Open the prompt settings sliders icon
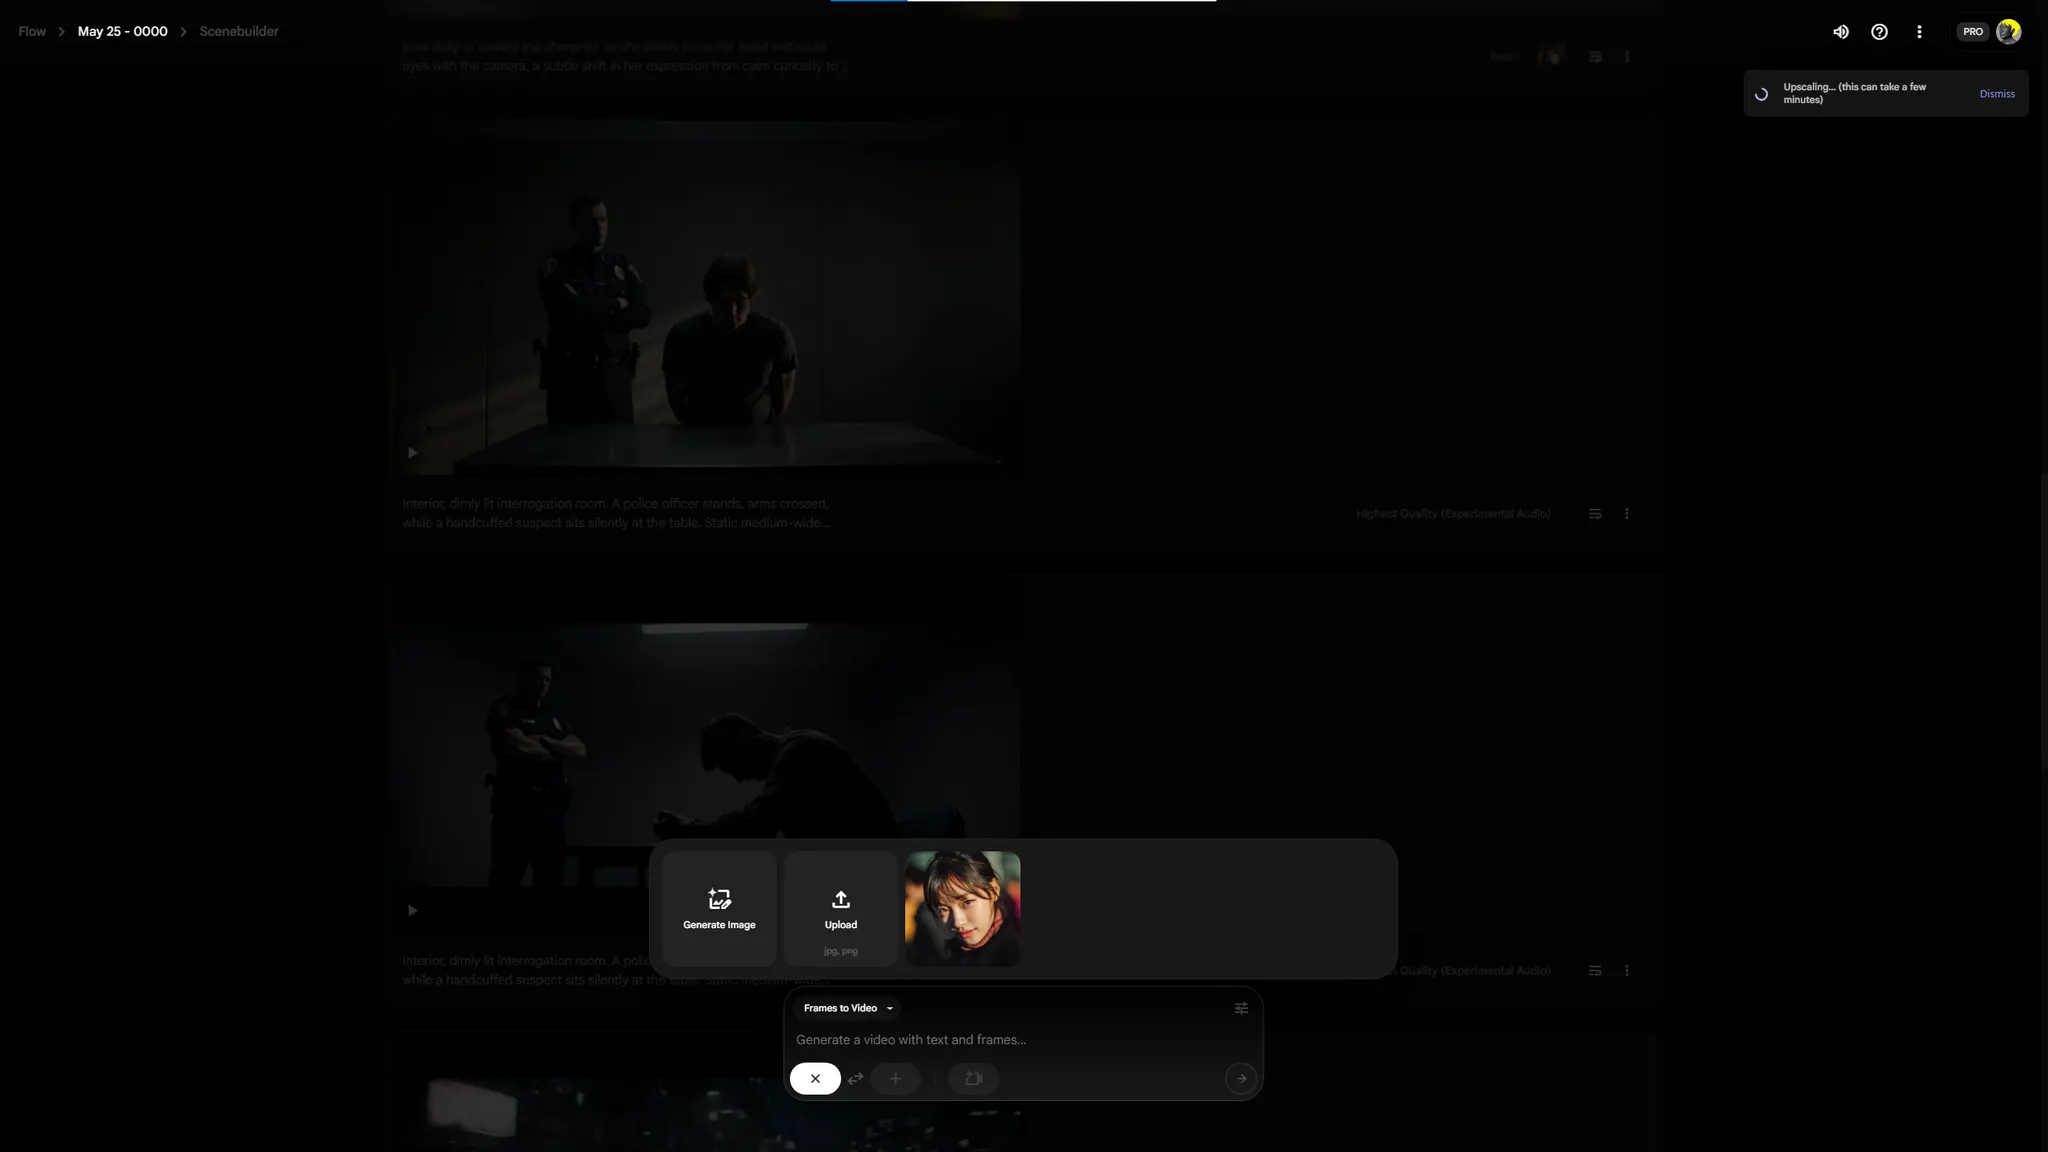The width and height of the screenshot is (2048, 1152). pyautogui.click(x=1241, y=1008)
